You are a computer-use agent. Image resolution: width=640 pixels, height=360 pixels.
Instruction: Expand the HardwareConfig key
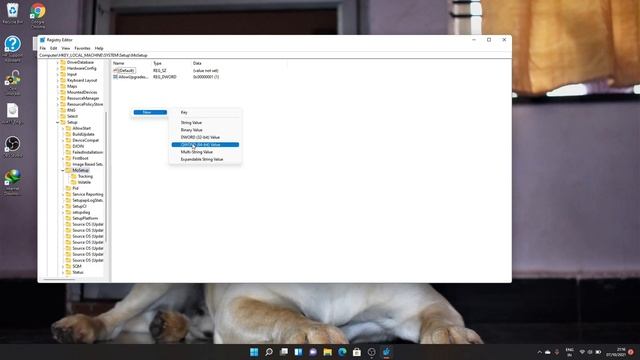tap(58, 68)
